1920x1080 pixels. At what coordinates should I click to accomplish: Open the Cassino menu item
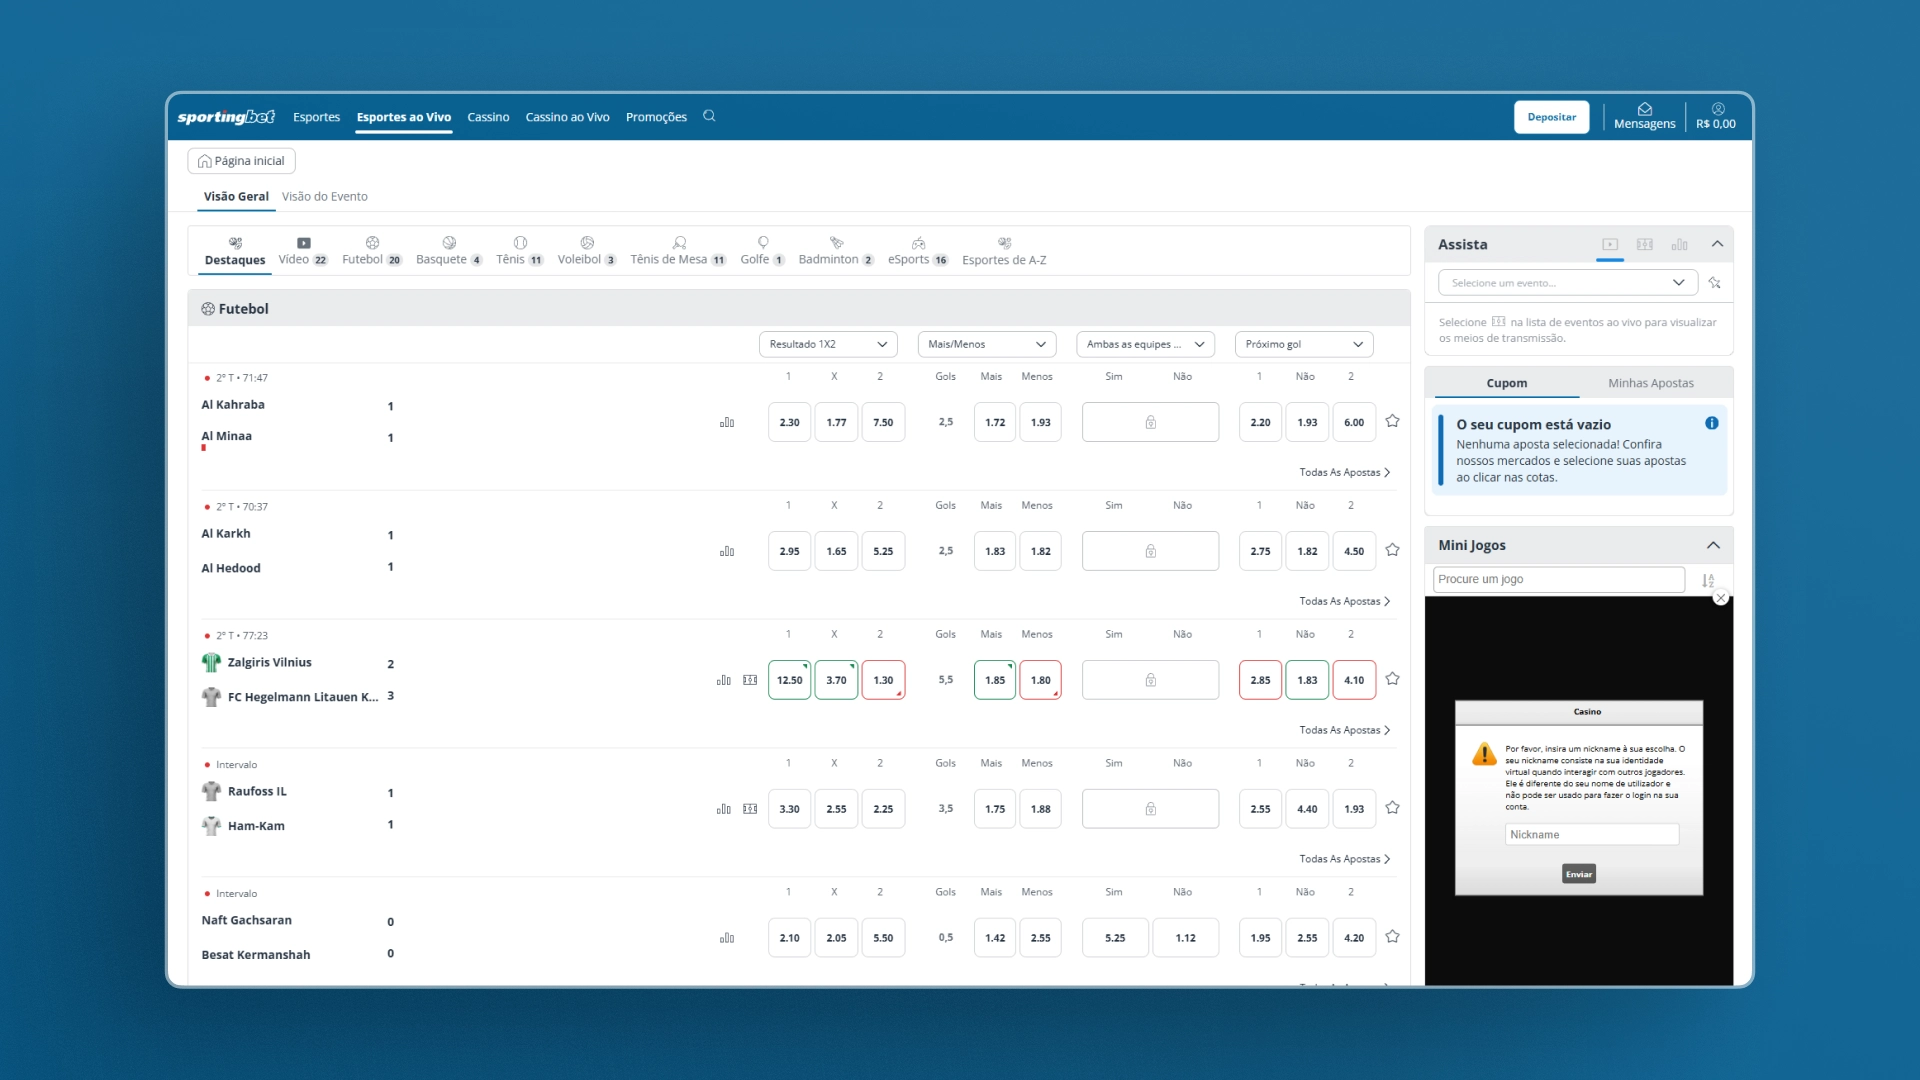[x=488, y=117]
